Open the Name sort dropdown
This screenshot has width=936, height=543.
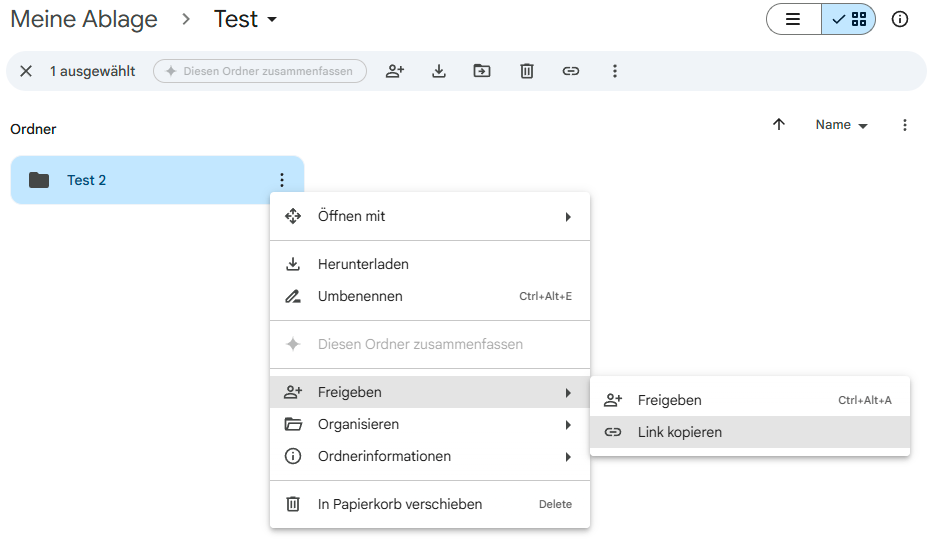841,125
